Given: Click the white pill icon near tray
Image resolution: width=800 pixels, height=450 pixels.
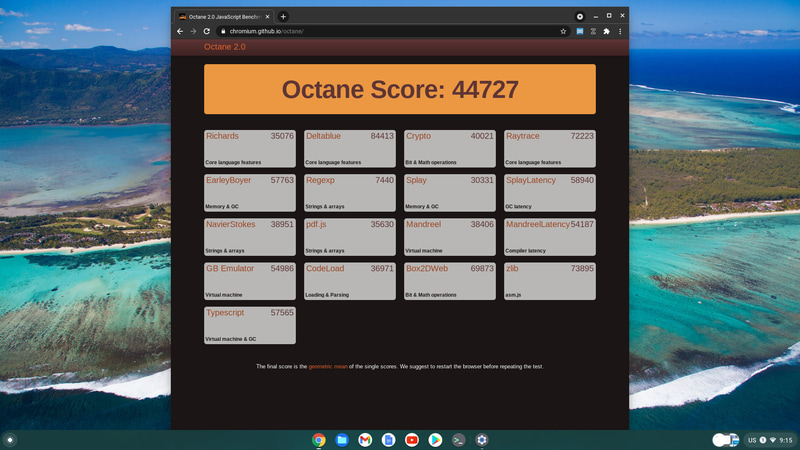Looking at the screenshot, I should pyautogui.click(x=726, y=440).
